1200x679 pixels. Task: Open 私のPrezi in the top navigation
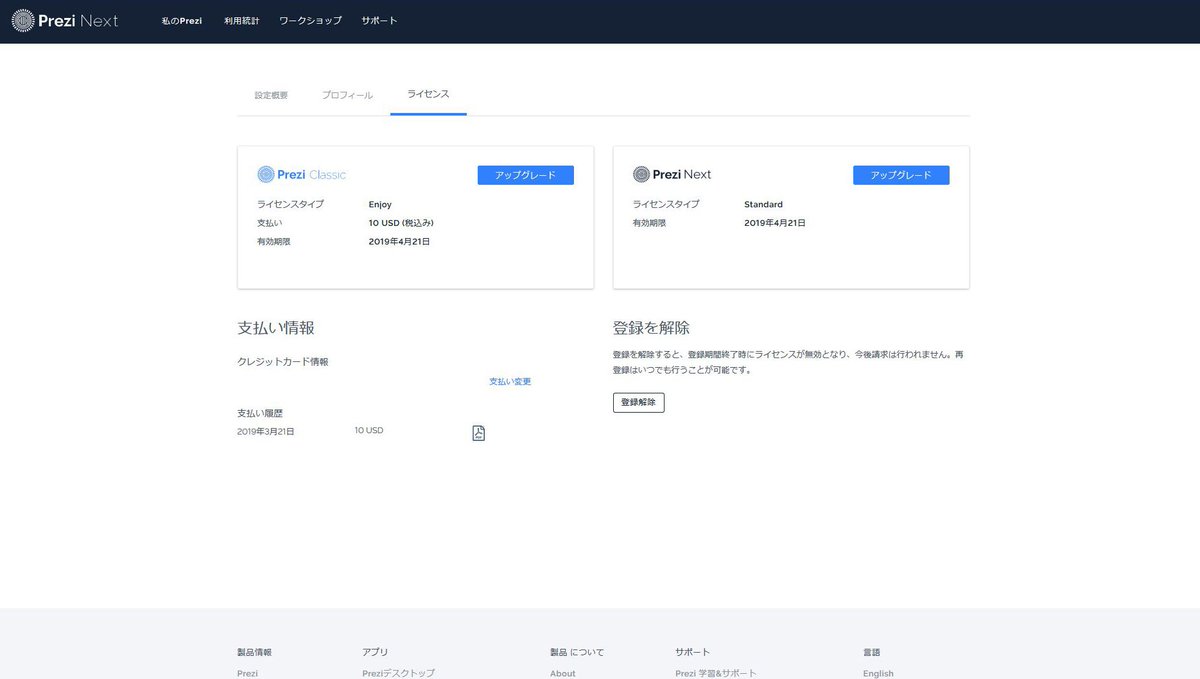coord(182,21)
